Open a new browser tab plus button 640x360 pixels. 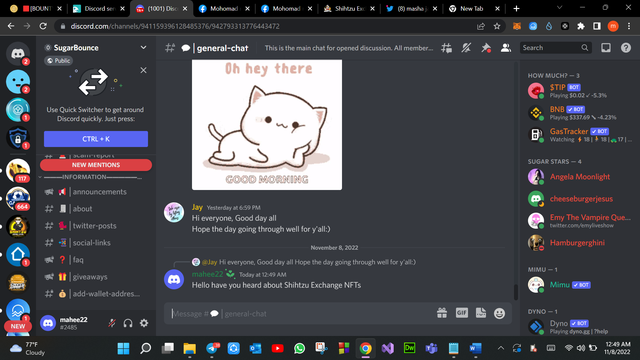(x=516, y=9)
